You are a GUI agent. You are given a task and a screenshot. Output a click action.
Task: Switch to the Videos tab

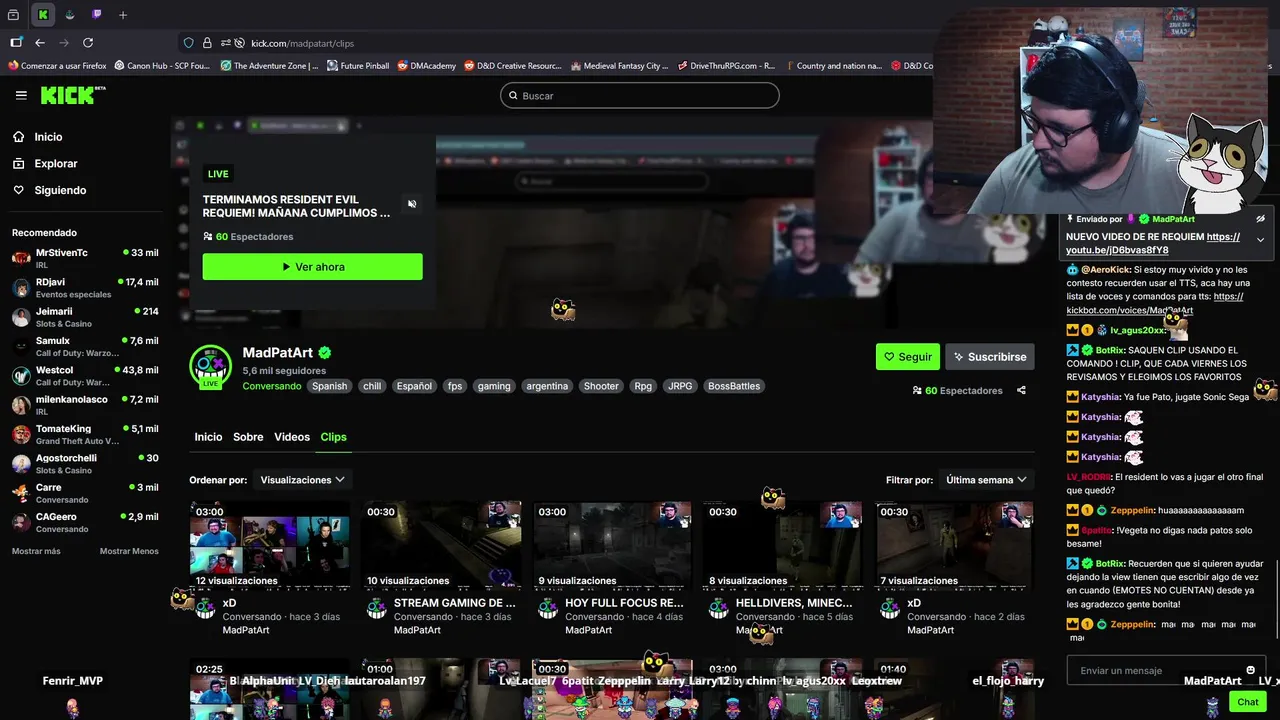tap(292, 437)
